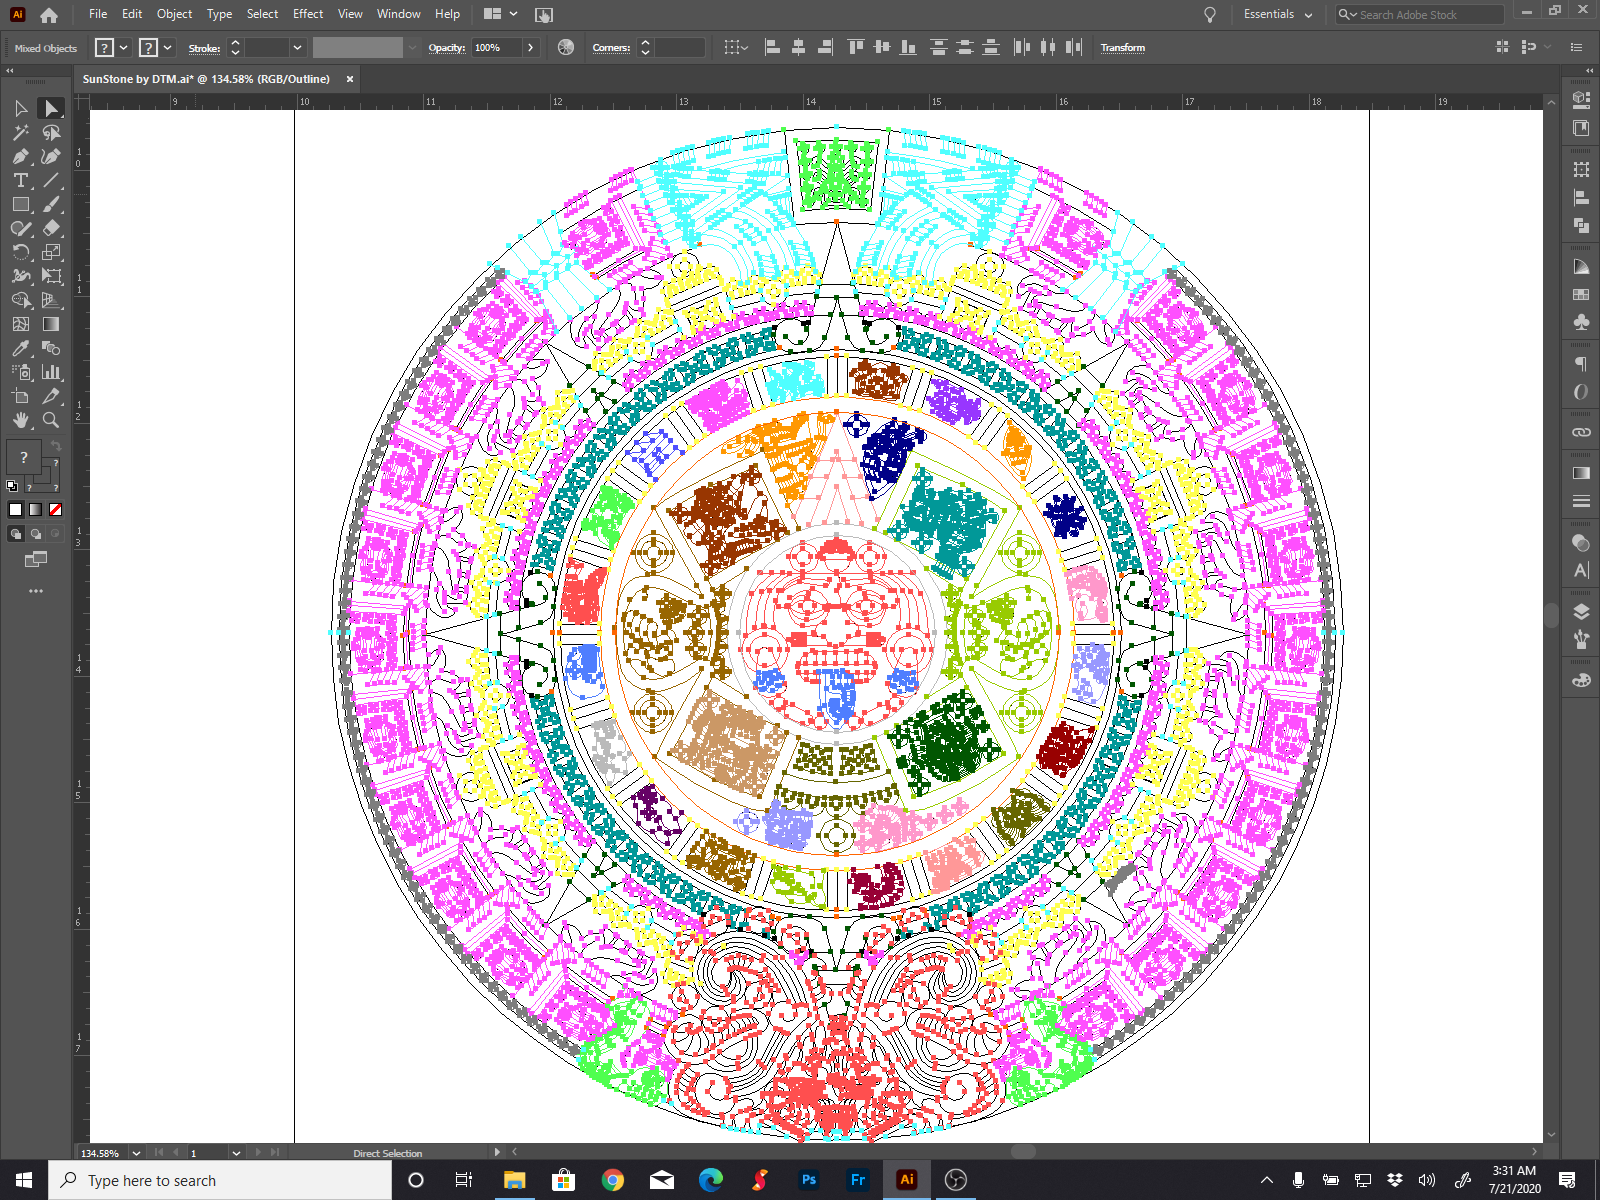Select the Artboard tool
The image size is (1600, 1200).
[21, 396]
